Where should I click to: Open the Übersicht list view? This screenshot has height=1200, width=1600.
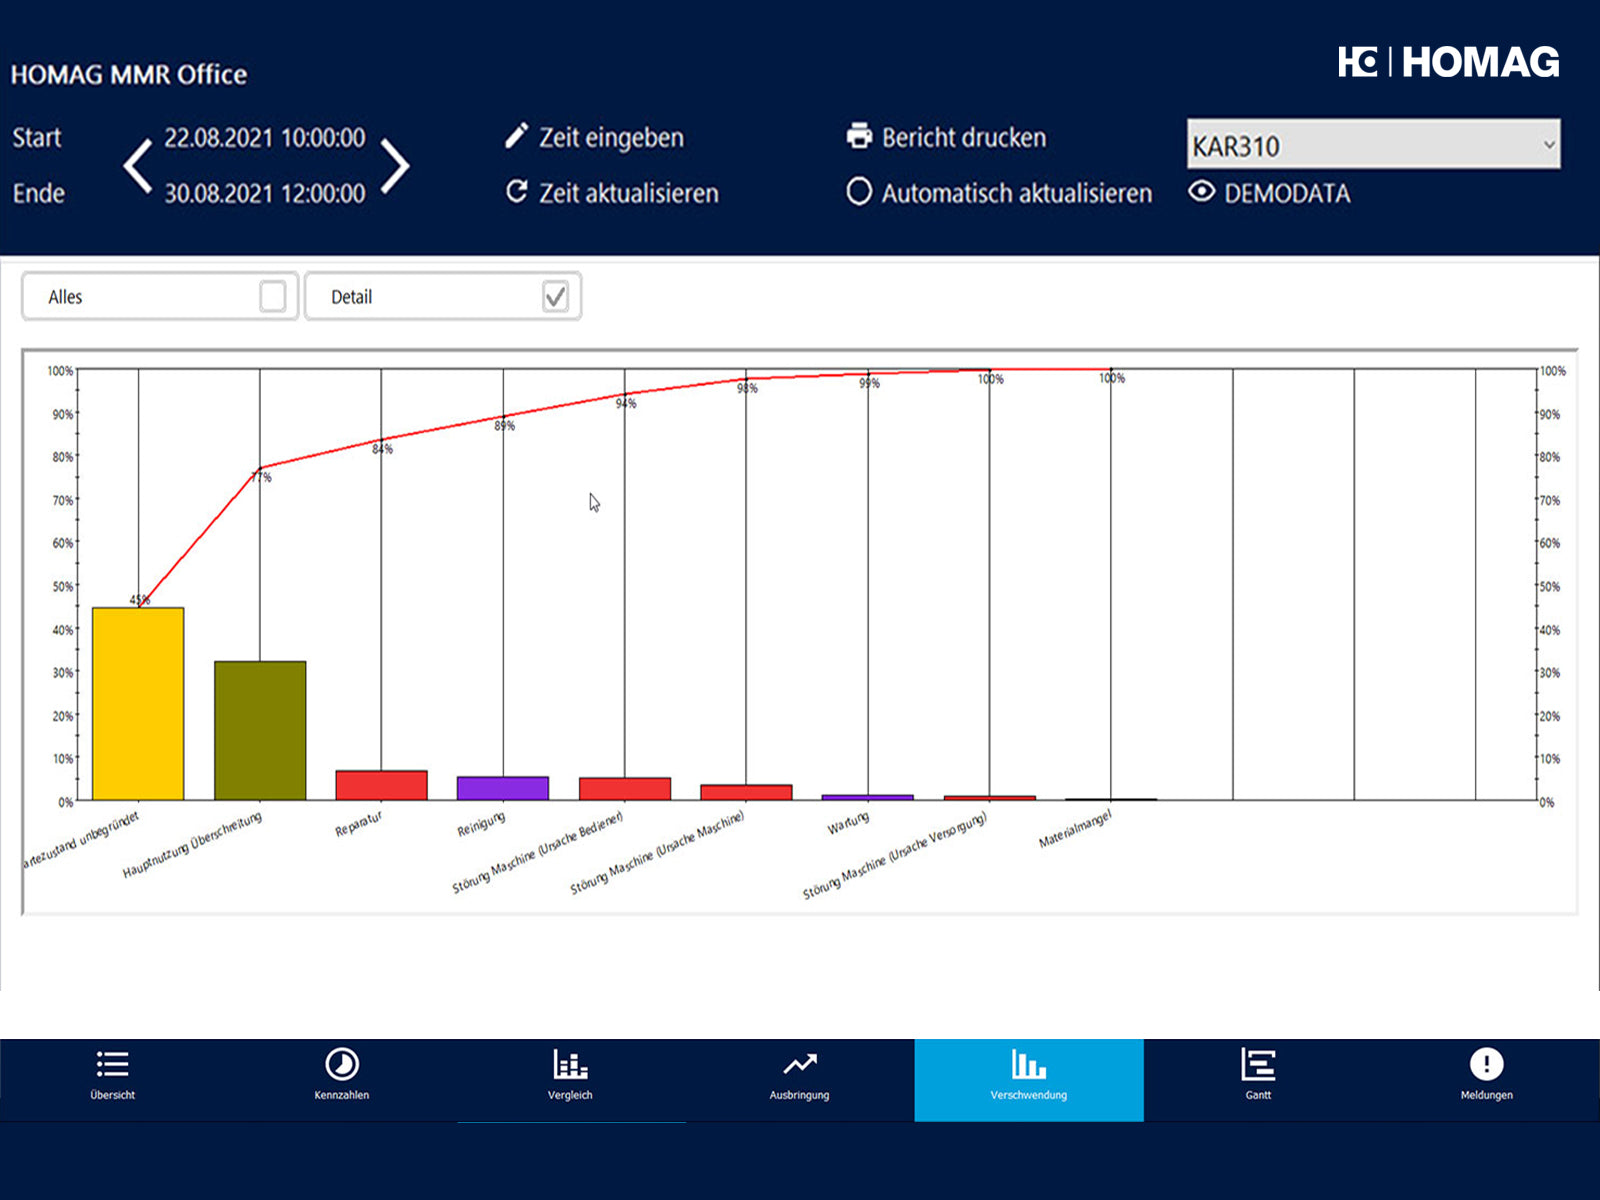112,1066
